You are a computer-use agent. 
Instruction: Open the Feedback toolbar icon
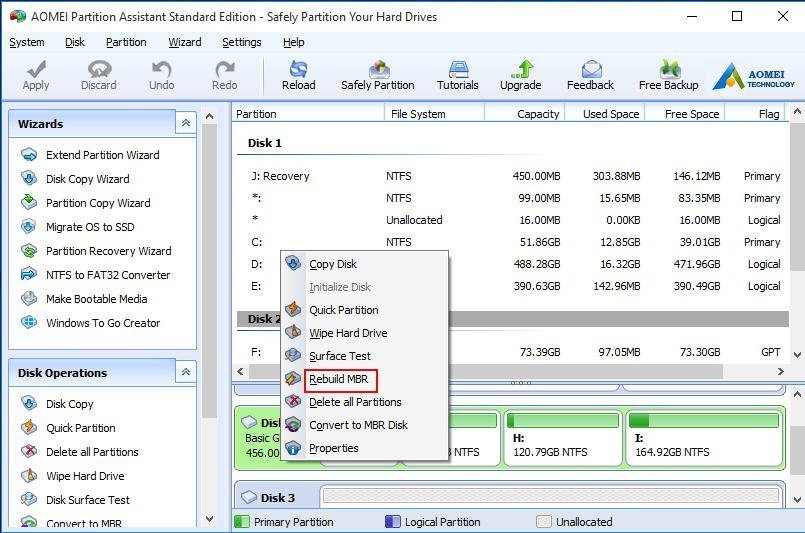591,69
